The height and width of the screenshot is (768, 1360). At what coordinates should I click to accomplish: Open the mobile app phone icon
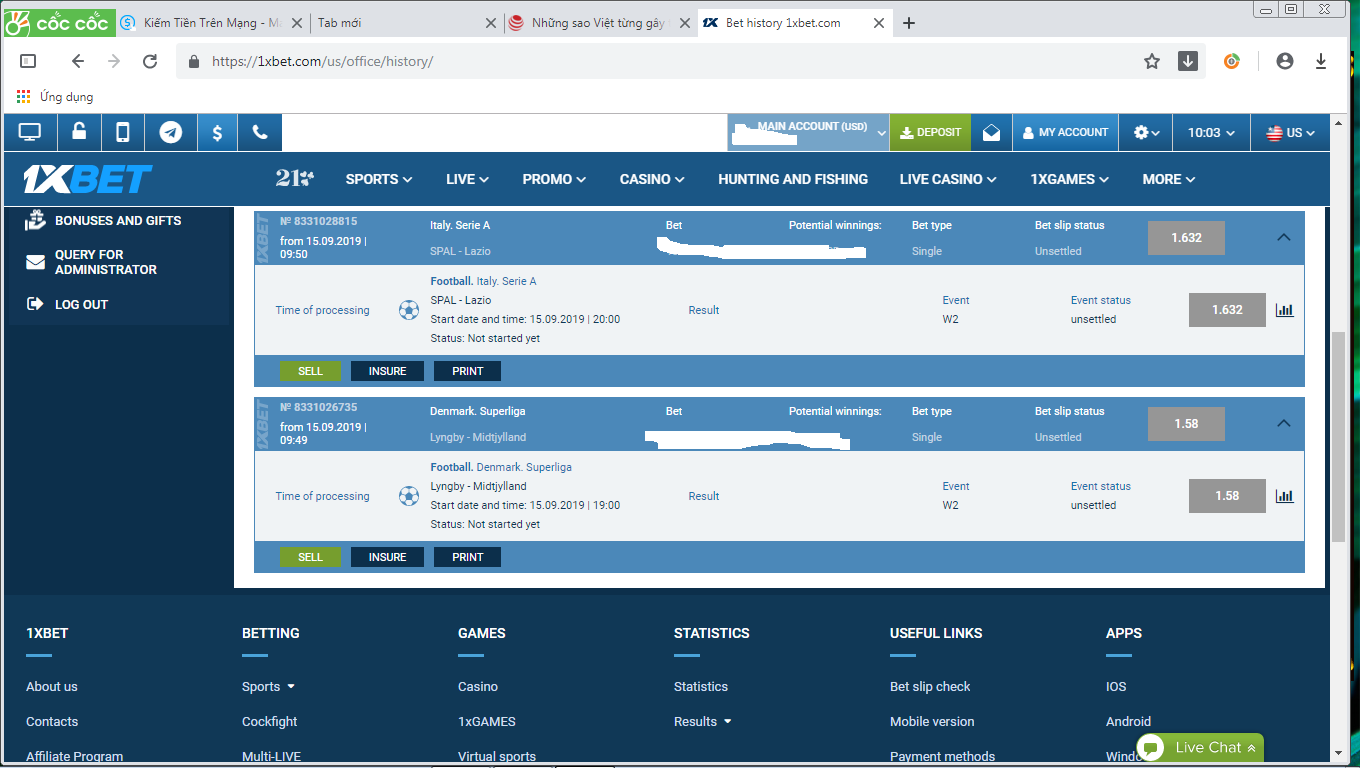(123, 132)
